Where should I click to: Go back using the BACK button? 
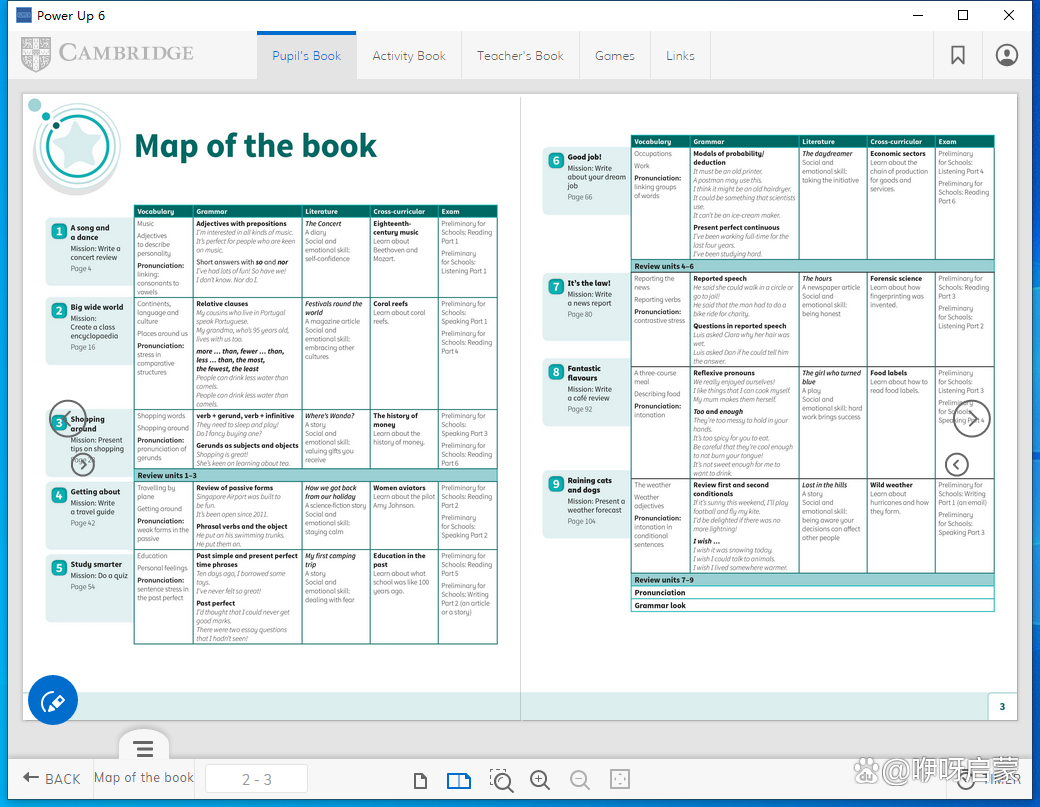click(x=52, y=778)
